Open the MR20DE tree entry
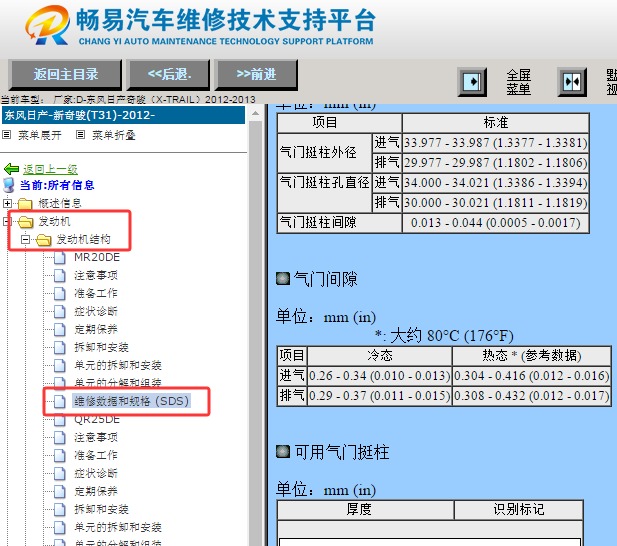 (x=97, y=257)
